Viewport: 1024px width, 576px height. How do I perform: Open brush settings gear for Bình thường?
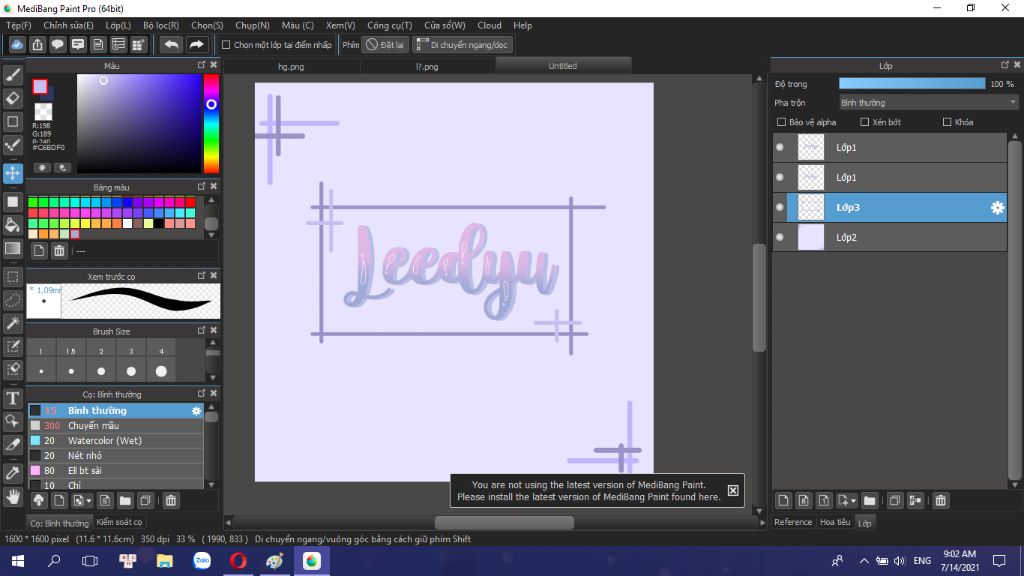click(196, 411)
